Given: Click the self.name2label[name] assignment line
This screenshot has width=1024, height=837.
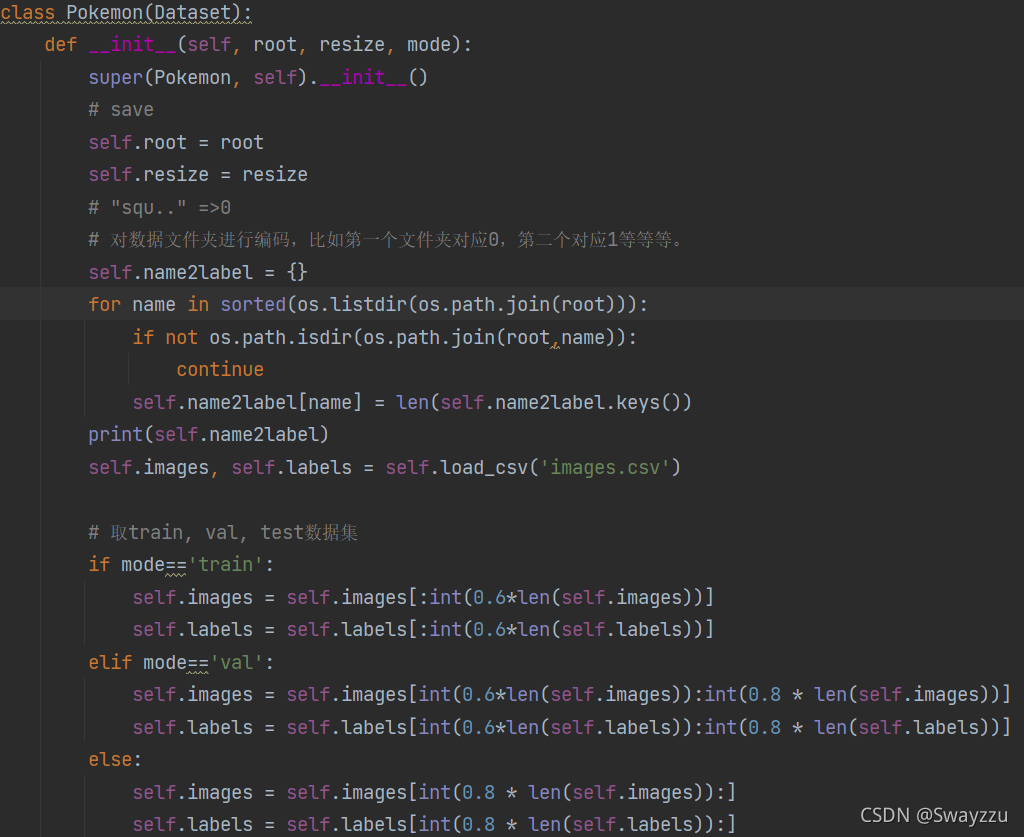Looking at the screenshot, I should 412,402.
